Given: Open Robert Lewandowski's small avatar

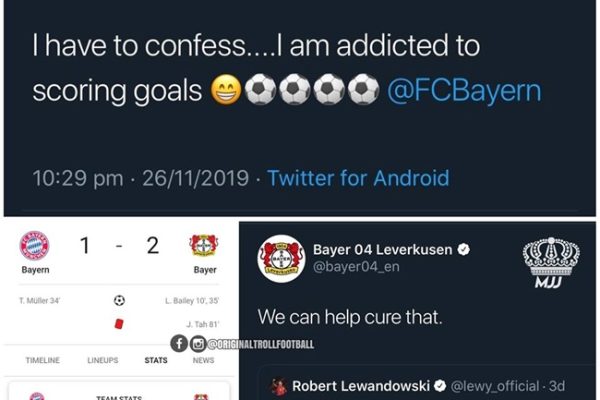Looking at the screenshot, I should [x=279, y=386].
